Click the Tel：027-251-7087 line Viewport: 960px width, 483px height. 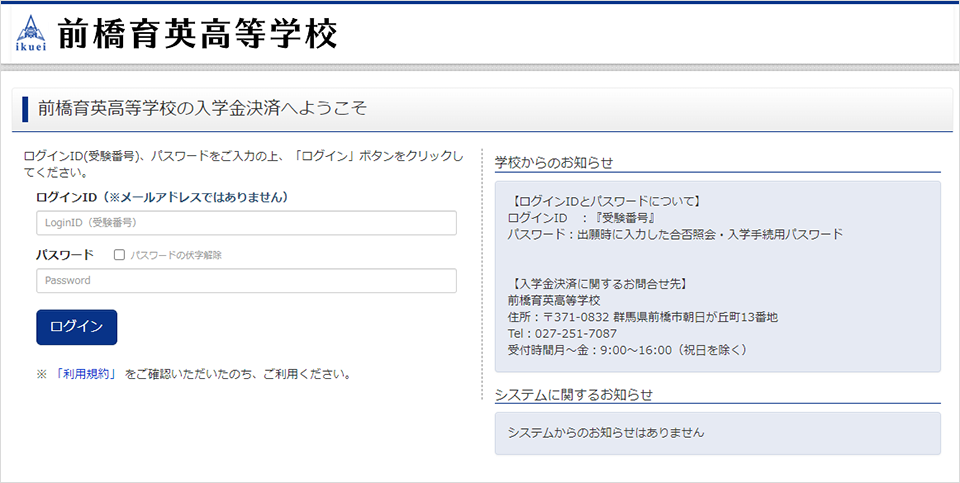pyautogui.click(x=562, y=334)
